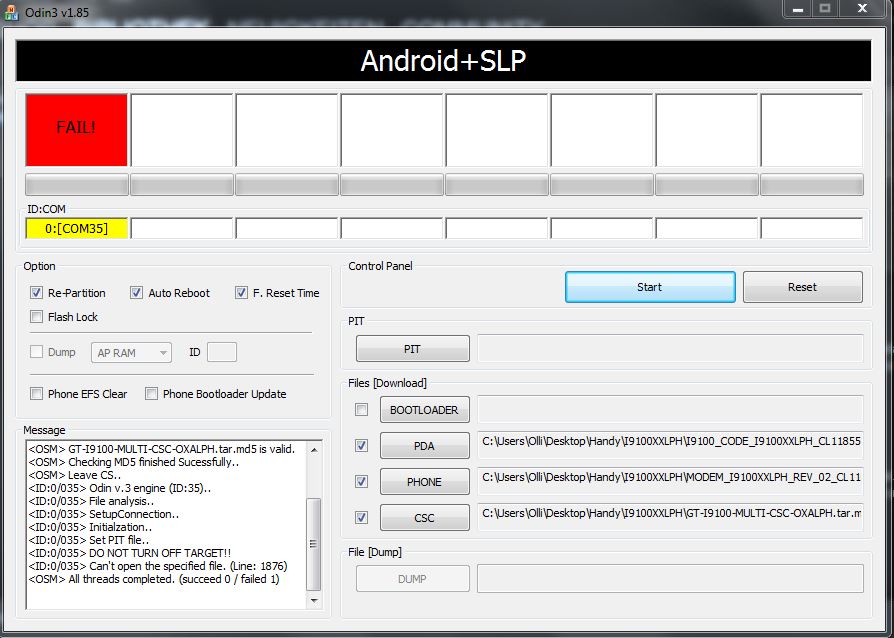Click the BOOTLOADER file button
894x638 pixels.
(425, 410)
